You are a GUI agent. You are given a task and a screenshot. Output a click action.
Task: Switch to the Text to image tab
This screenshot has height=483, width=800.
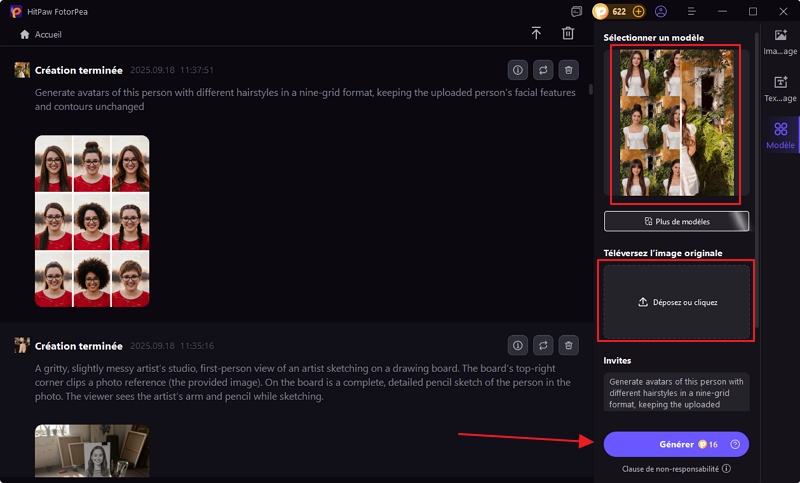pos(780,88)
